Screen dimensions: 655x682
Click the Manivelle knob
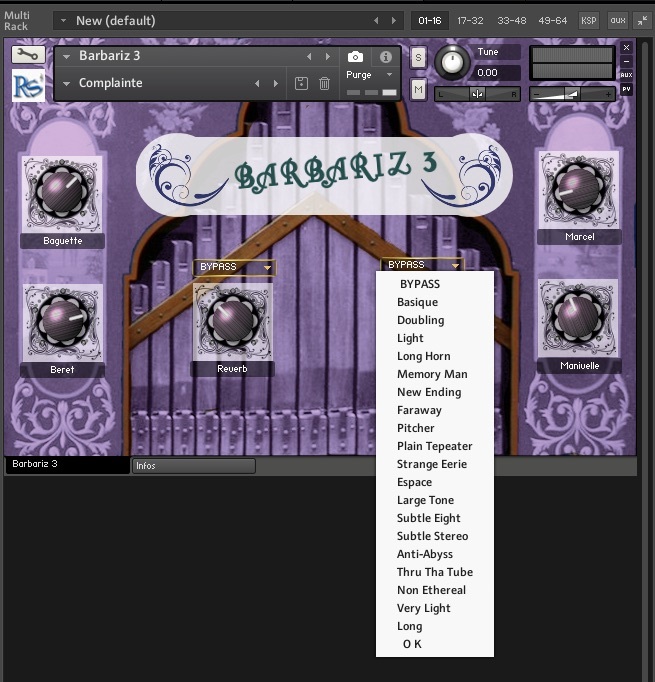[578, 317]
